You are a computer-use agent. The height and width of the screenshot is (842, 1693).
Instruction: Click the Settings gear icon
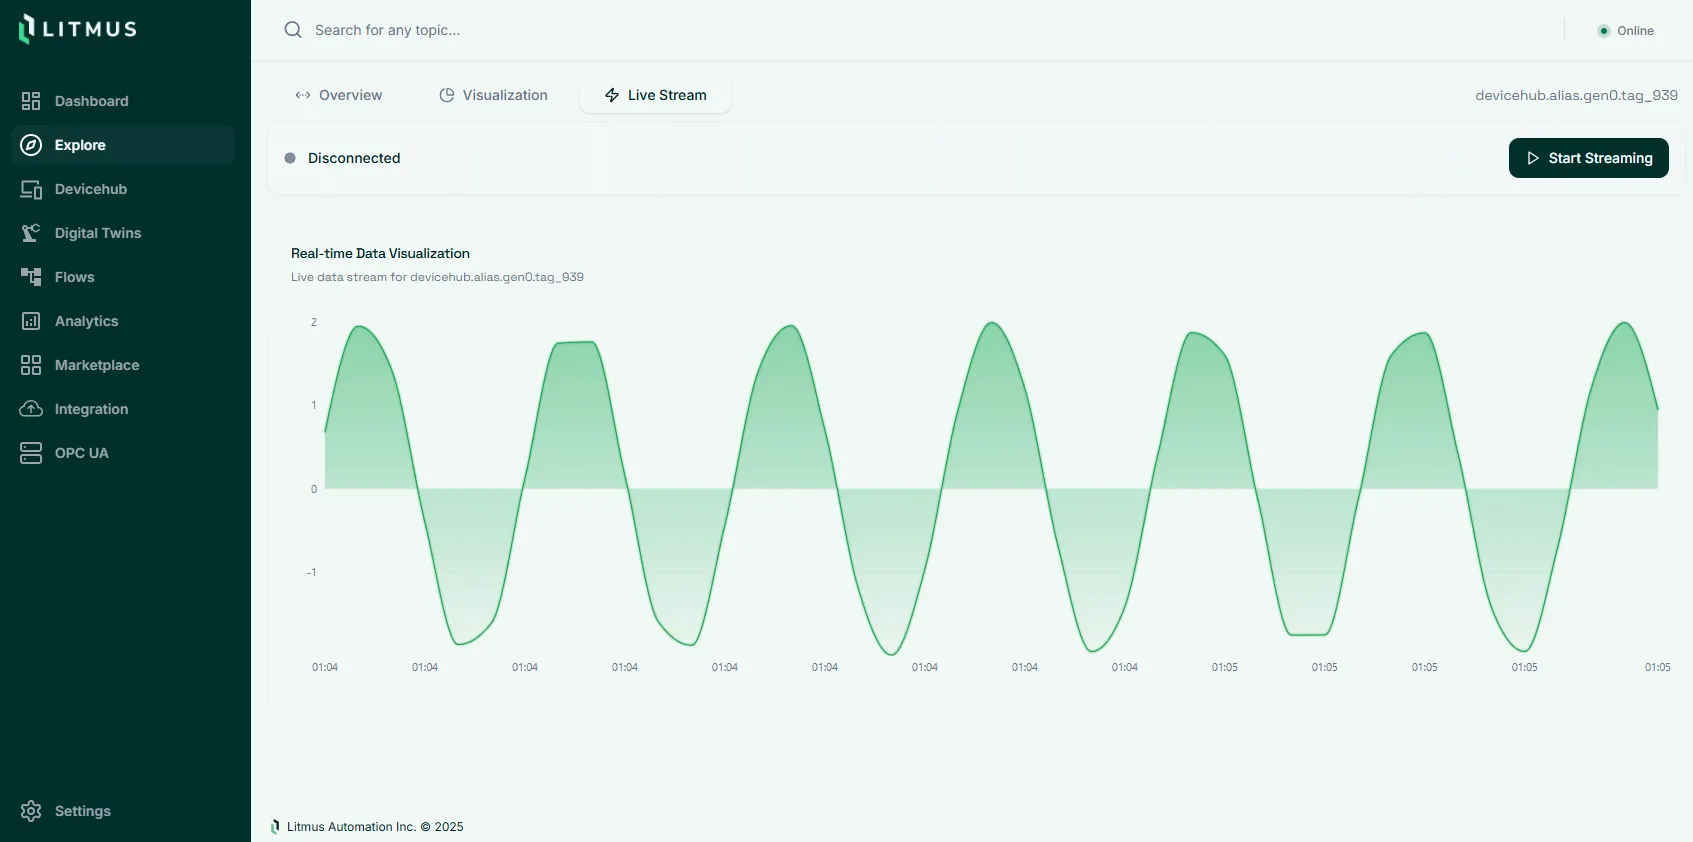click(31, 811)
